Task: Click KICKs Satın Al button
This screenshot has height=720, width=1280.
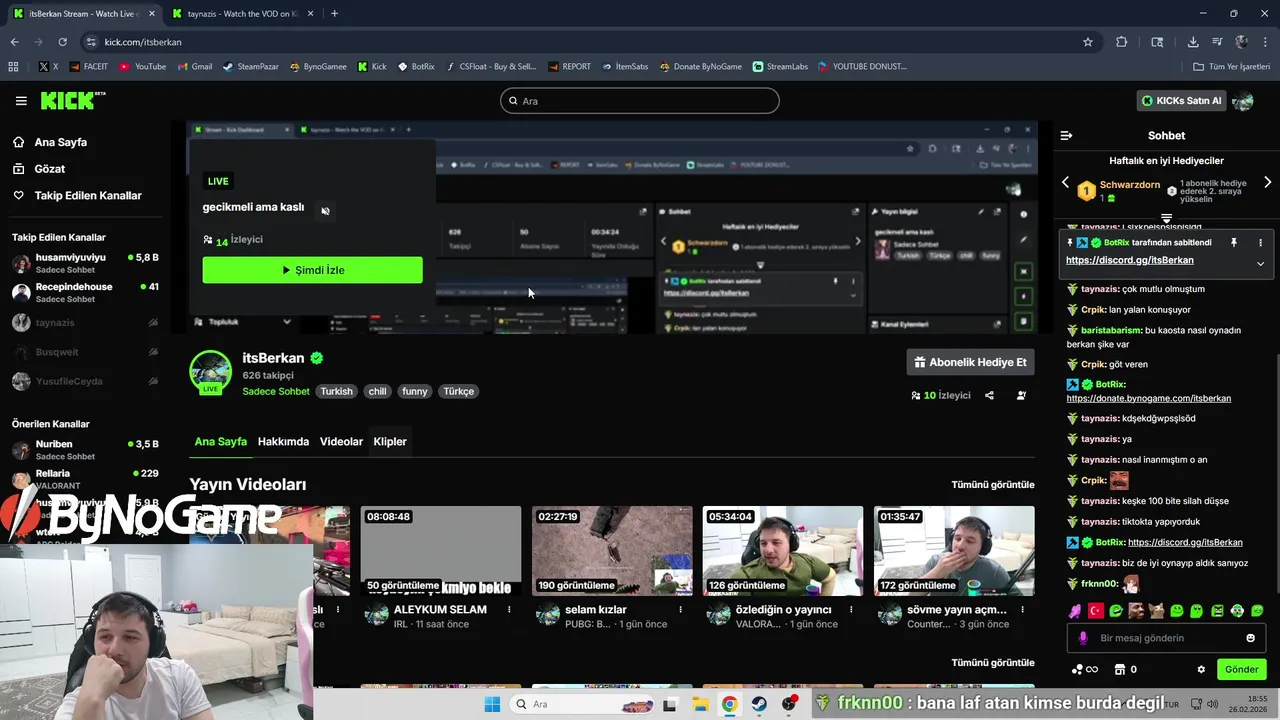Action: click(x=1181, y=101)
